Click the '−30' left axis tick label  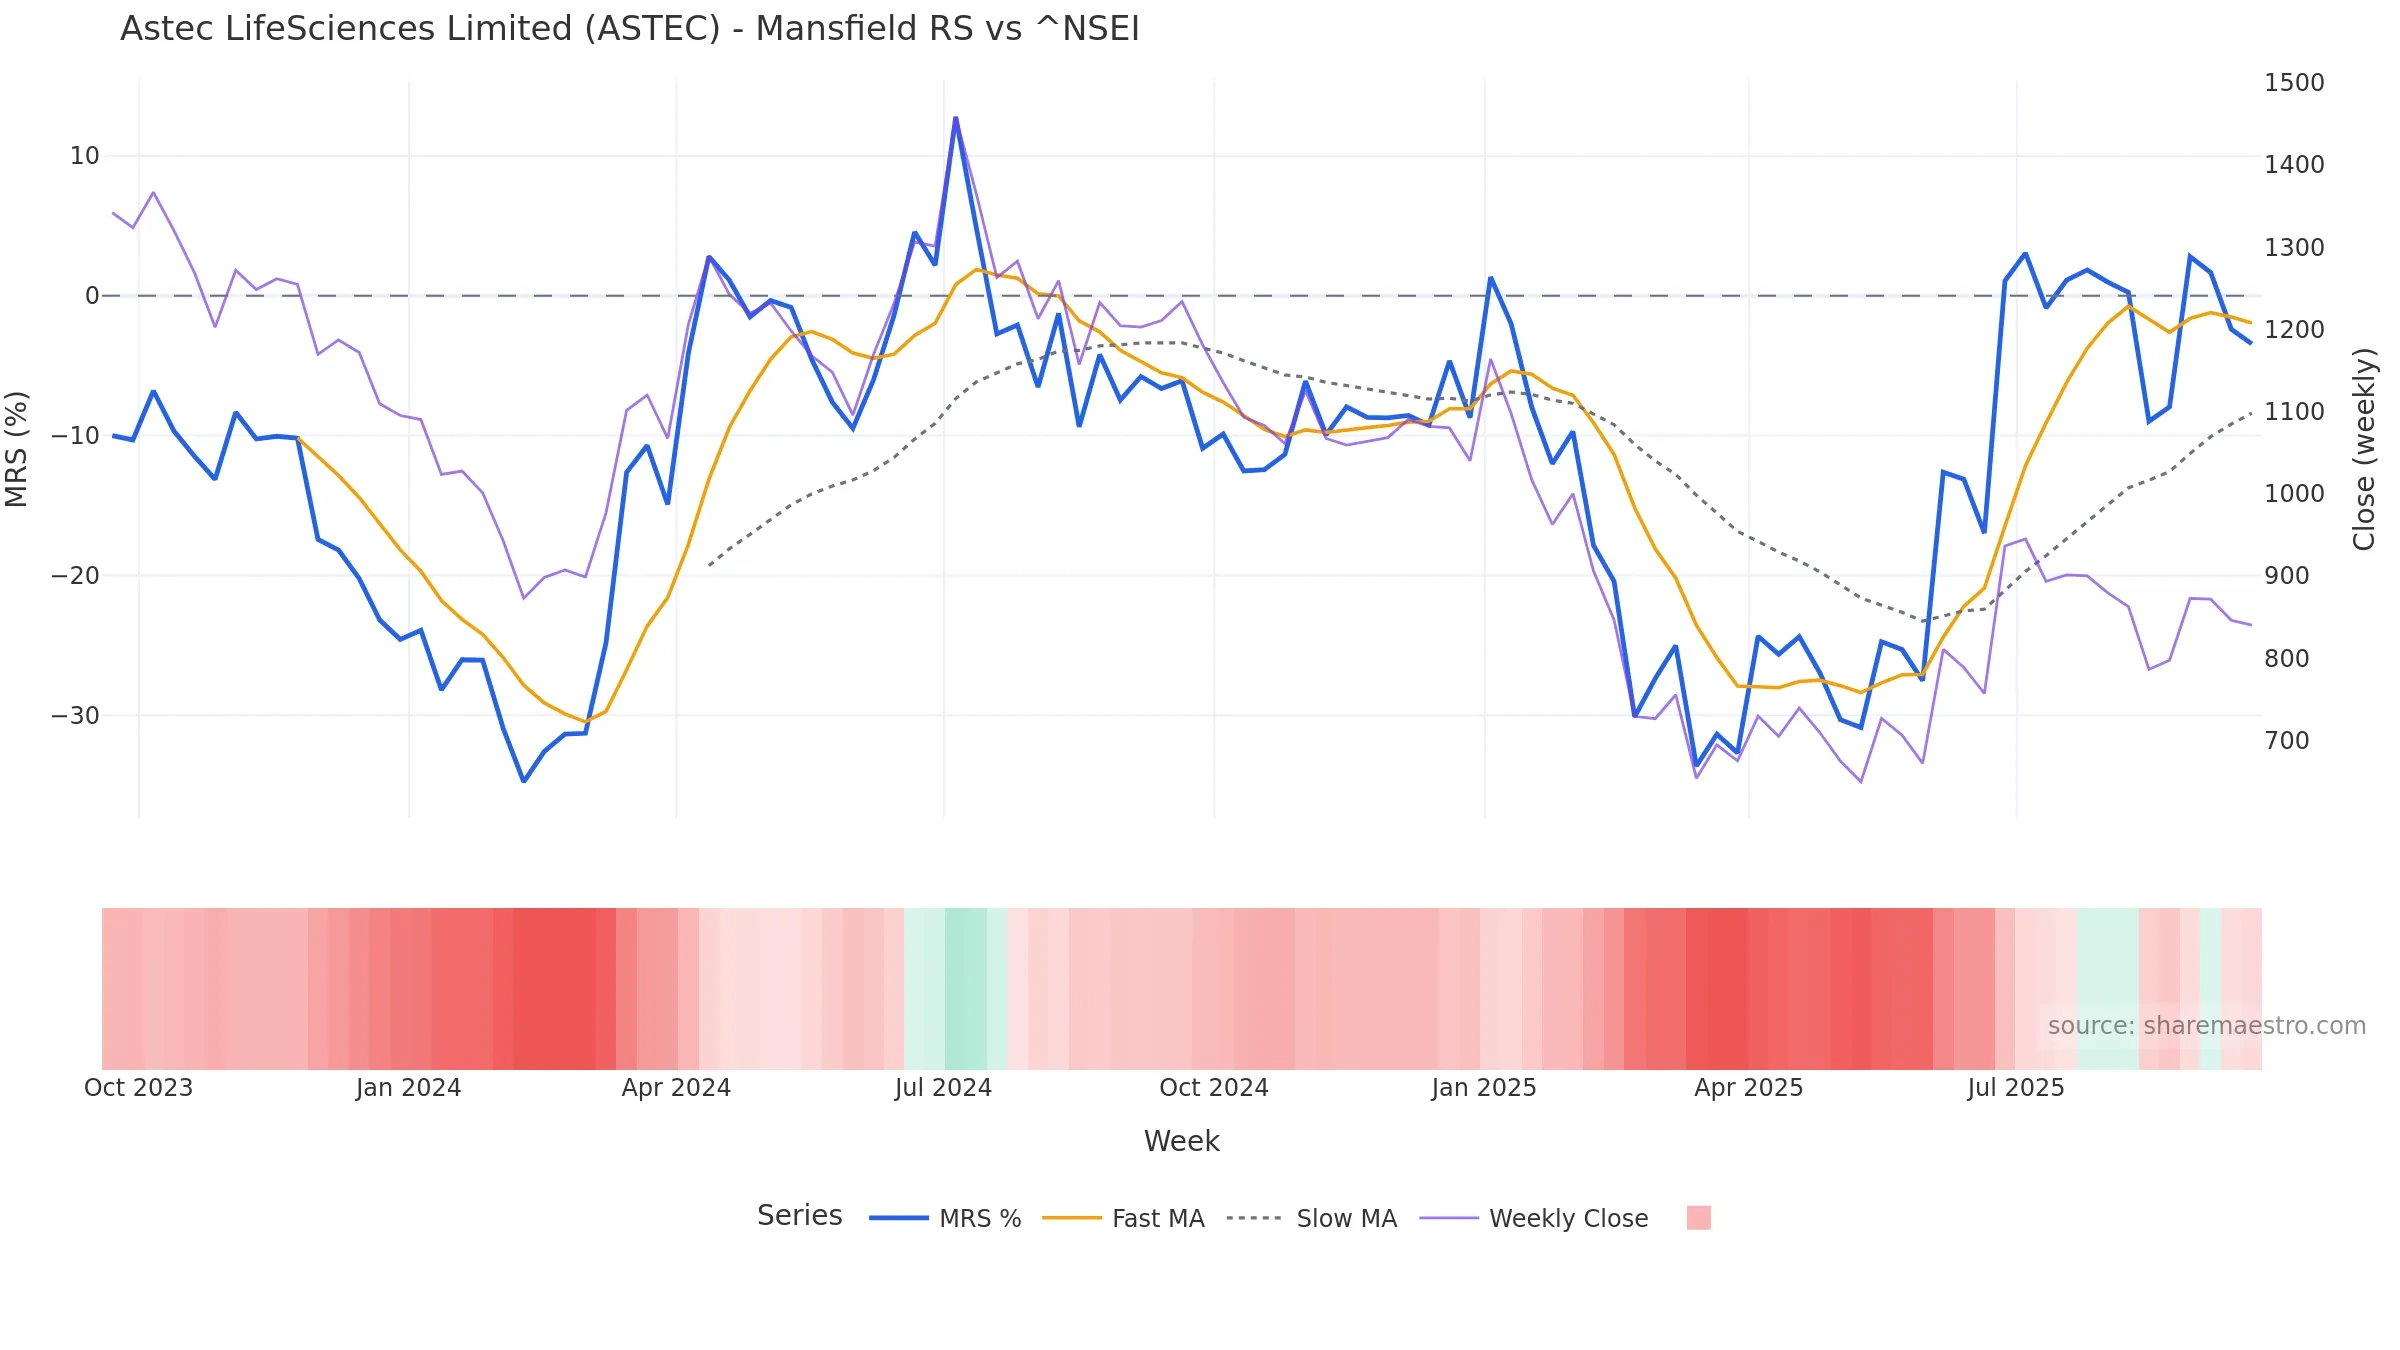click(x=76, y=716)
